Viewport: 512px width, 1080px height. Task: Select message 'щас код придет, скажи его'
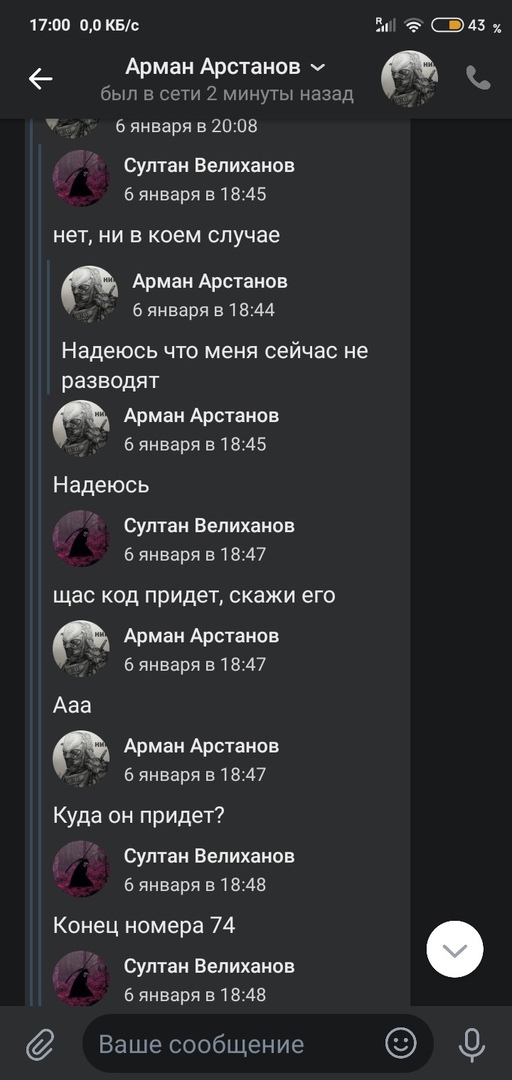(194, 594)
